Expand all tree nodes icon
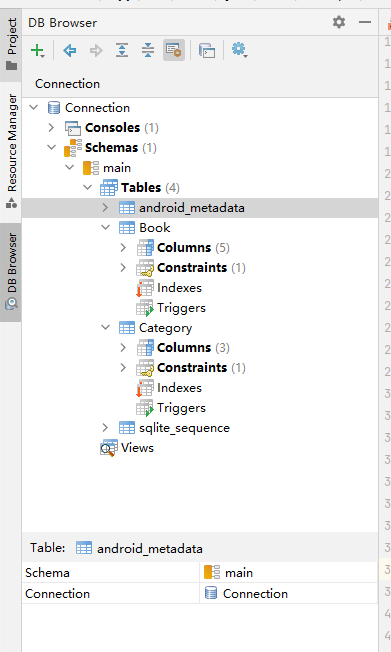The image size is (391, 652). coord(122,50)
